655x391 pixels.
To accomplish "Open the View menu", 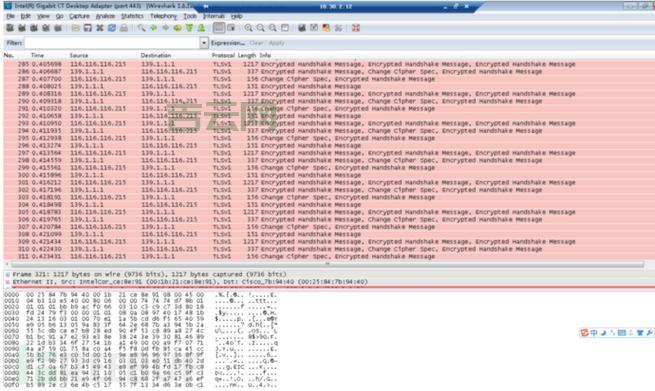I will pos(43,16).
